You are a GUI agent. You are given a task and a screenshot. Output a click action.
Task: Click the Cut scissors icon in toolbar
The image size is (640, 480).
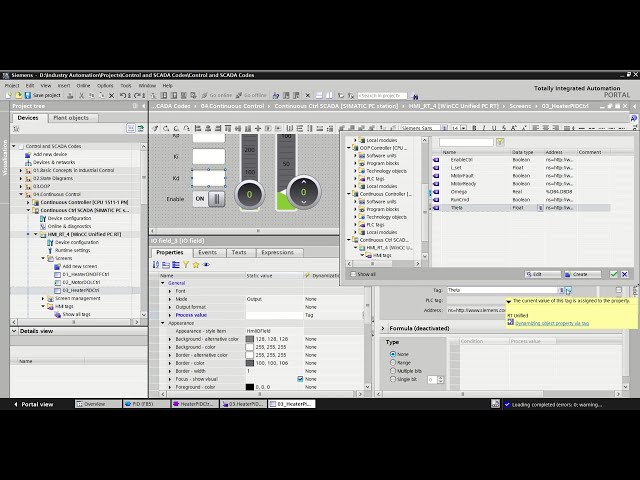click(x=81, y=96)
